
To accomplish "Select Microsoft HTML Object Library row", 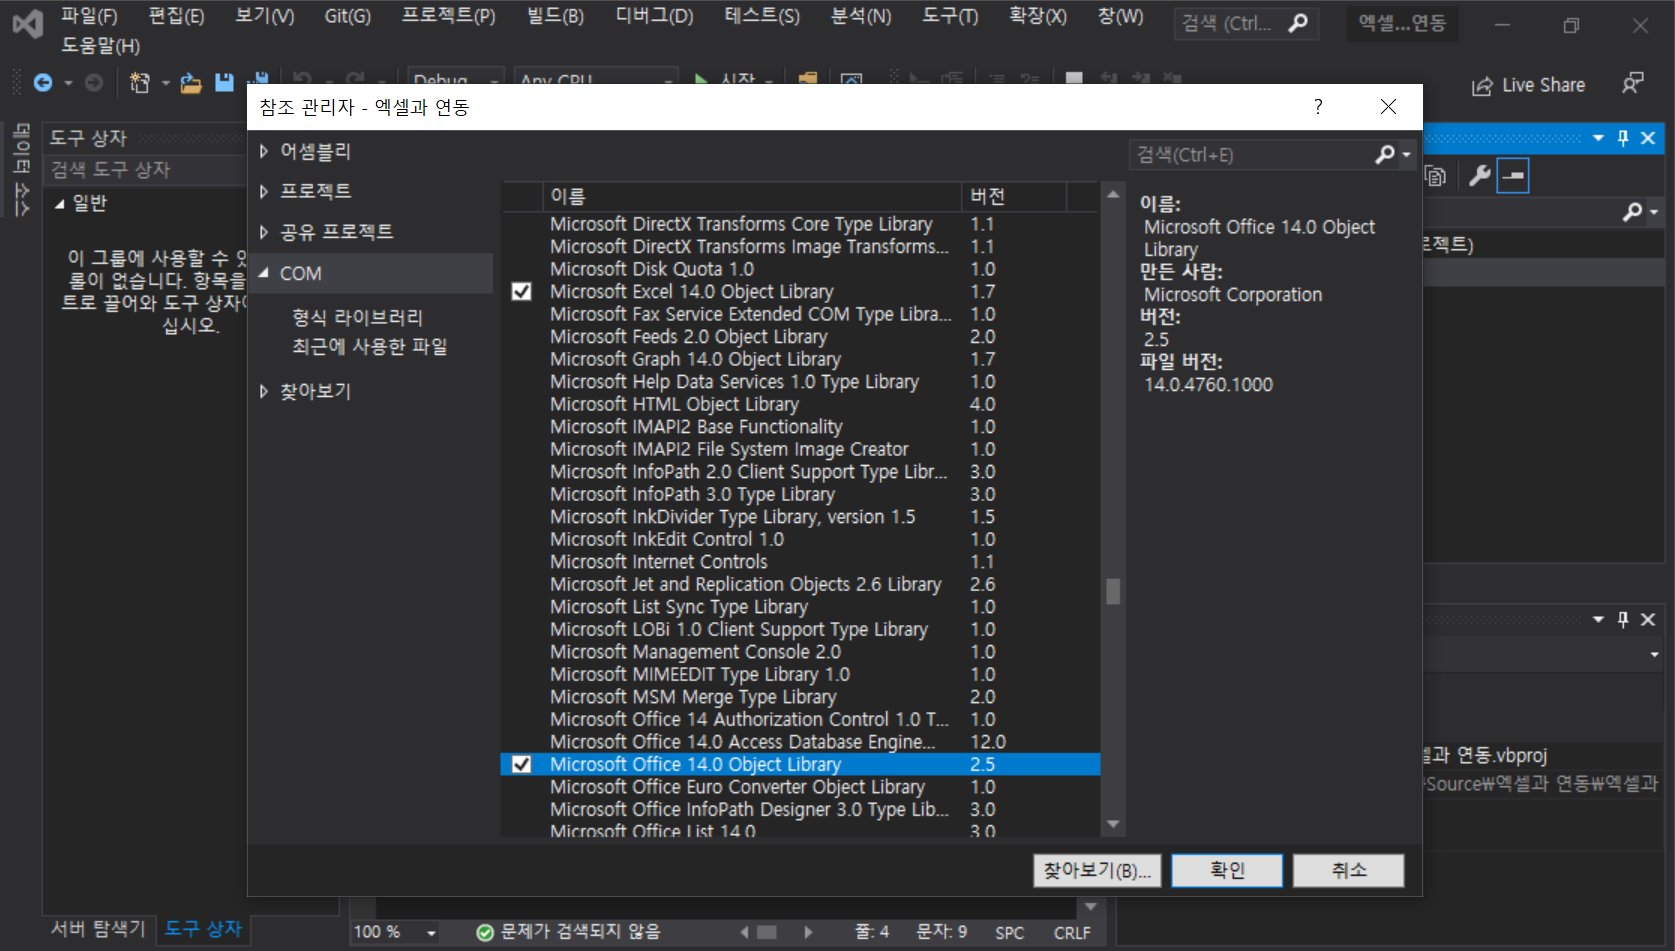I will coord(800,404).
